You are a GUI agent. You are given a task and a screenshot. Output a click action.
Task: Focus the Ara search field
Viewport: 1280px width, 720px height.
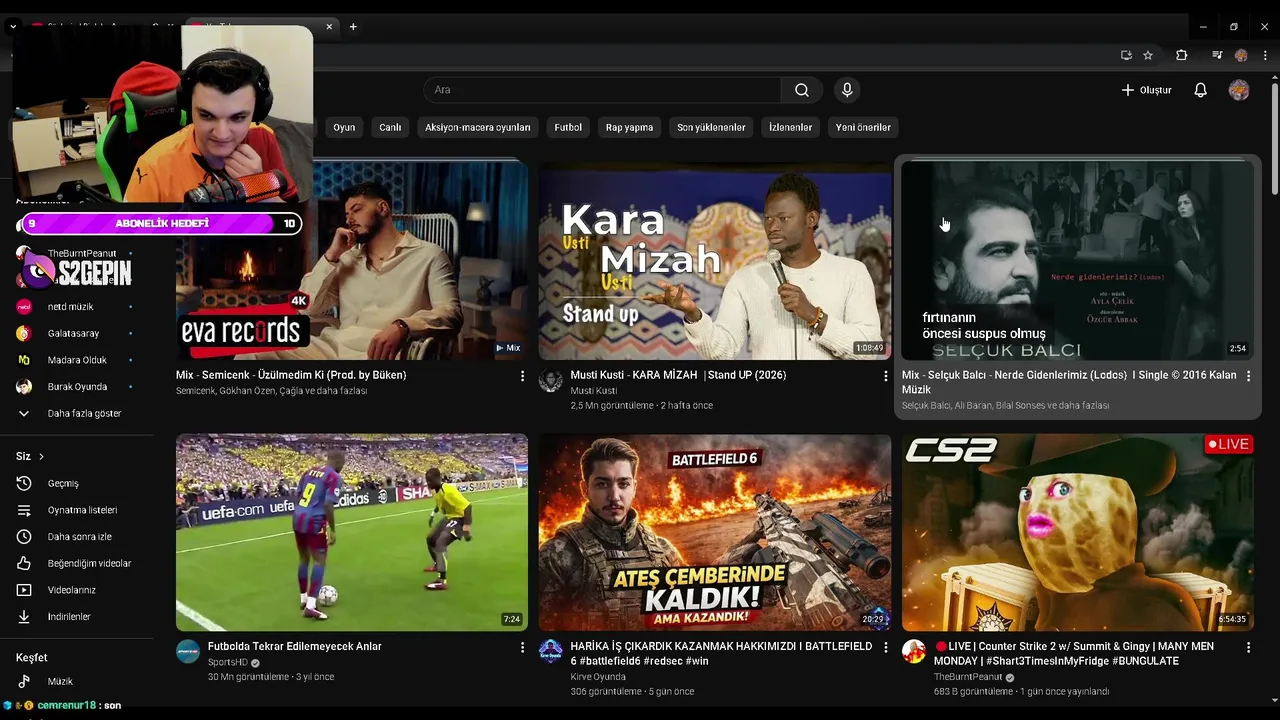[x=602, y=90]
